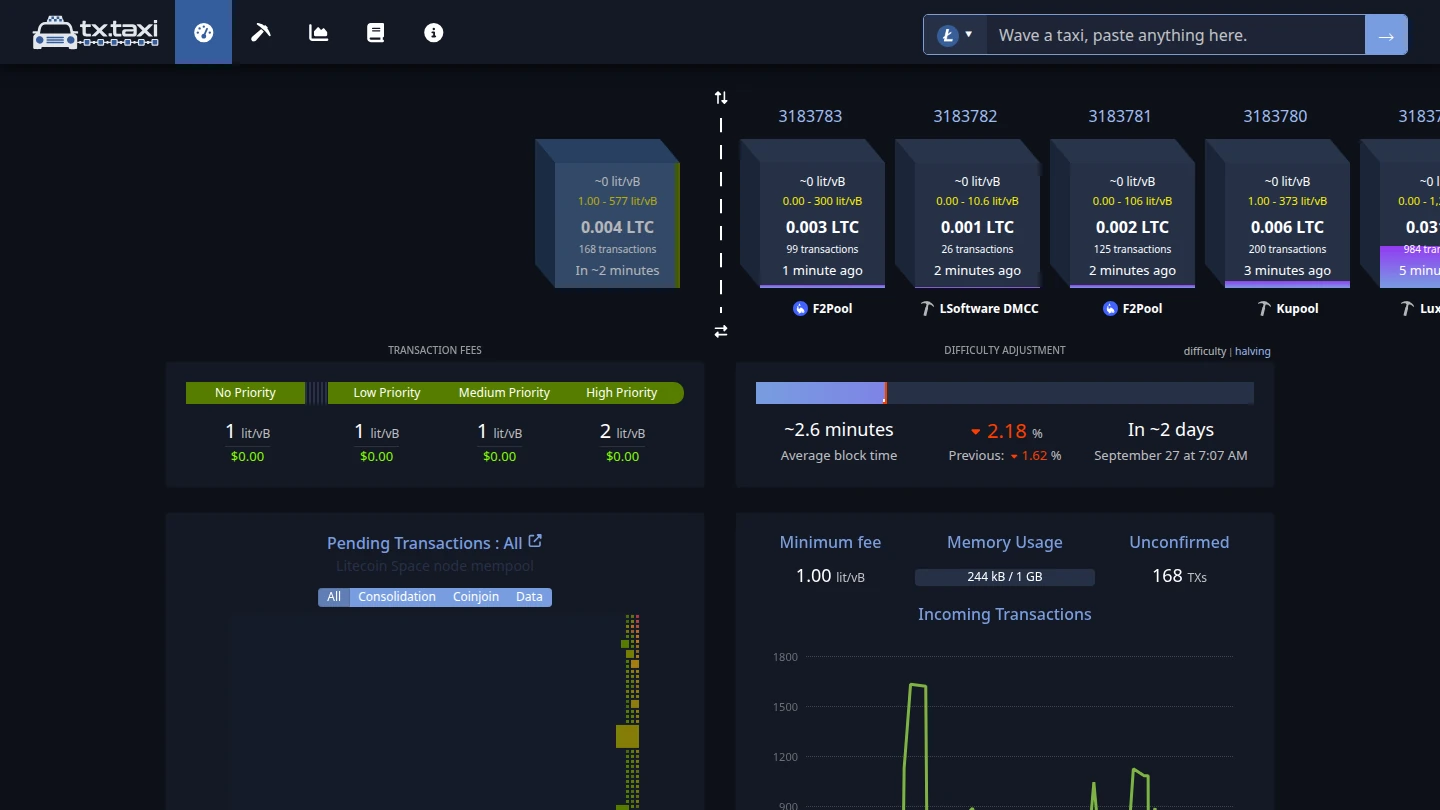Open the Litecoin network selector dropdown
This screenshot has height=810, width=1440.
[x=955, y=35]
